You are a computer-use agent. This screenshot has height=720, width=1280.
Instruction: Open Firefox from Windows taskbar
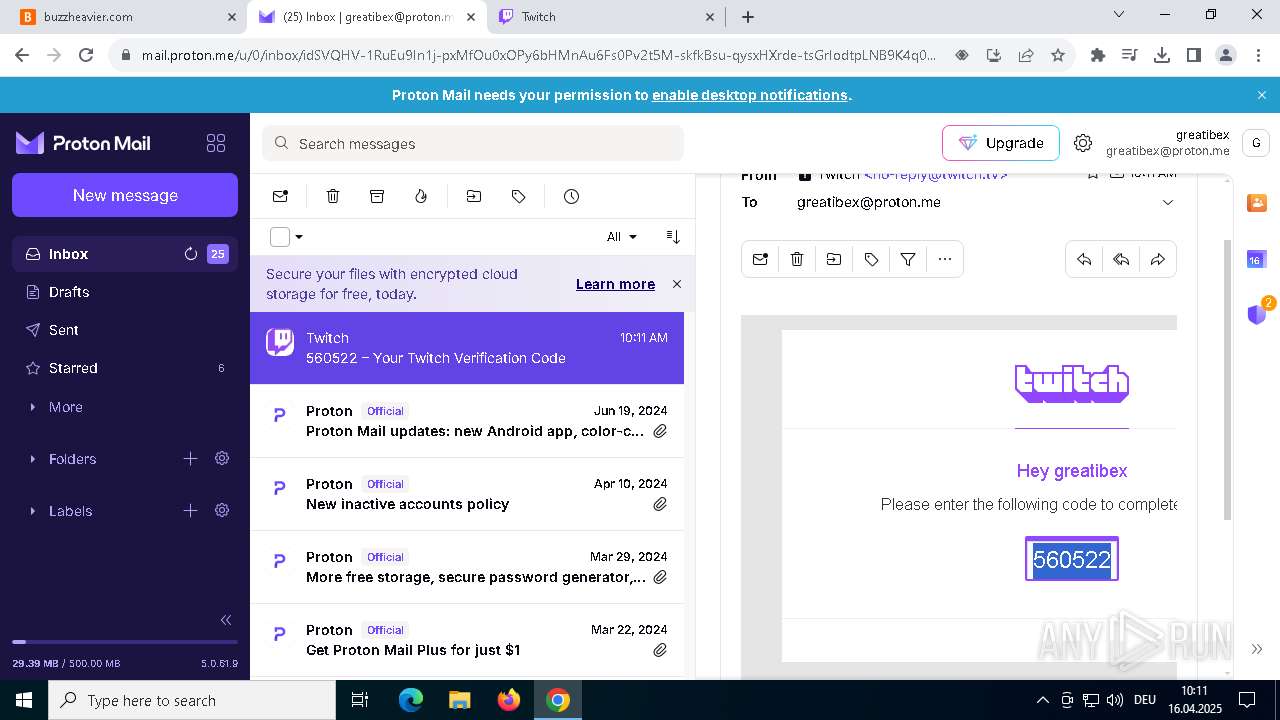pos(509,700)
